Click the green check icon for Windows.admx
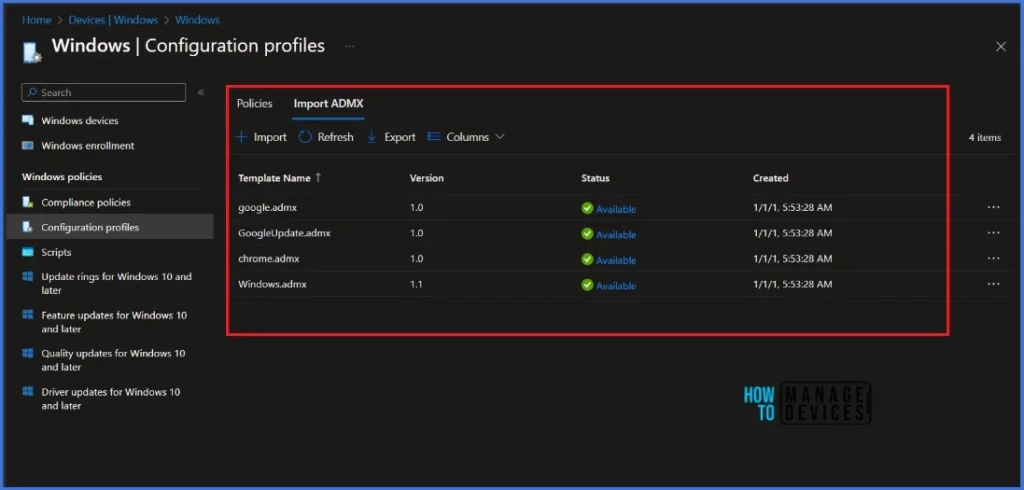1024x490 pixels. point(587,285)
